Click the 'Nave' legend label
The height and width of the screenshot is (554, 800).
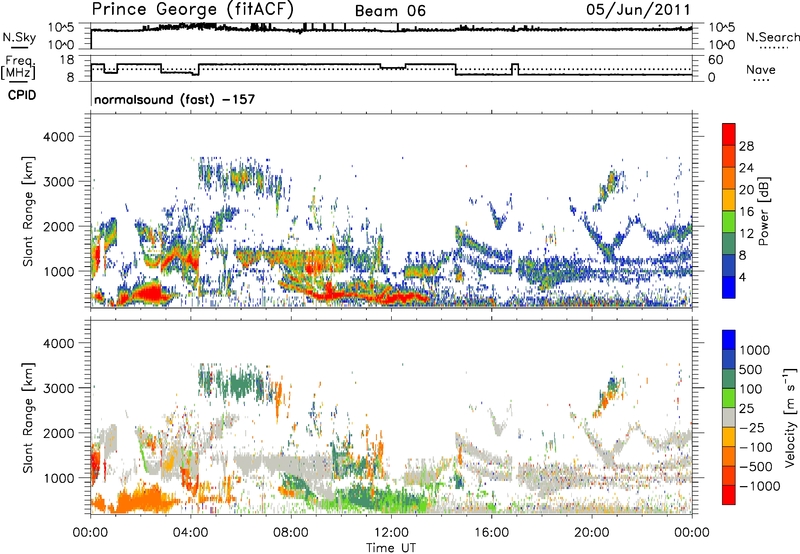click(761, 69)
